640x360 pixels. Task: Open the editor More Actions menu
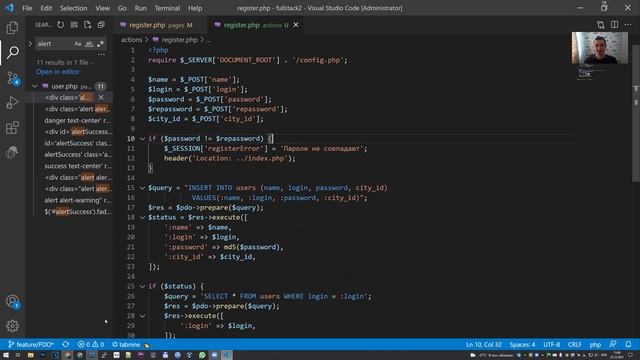pos(628,25)
